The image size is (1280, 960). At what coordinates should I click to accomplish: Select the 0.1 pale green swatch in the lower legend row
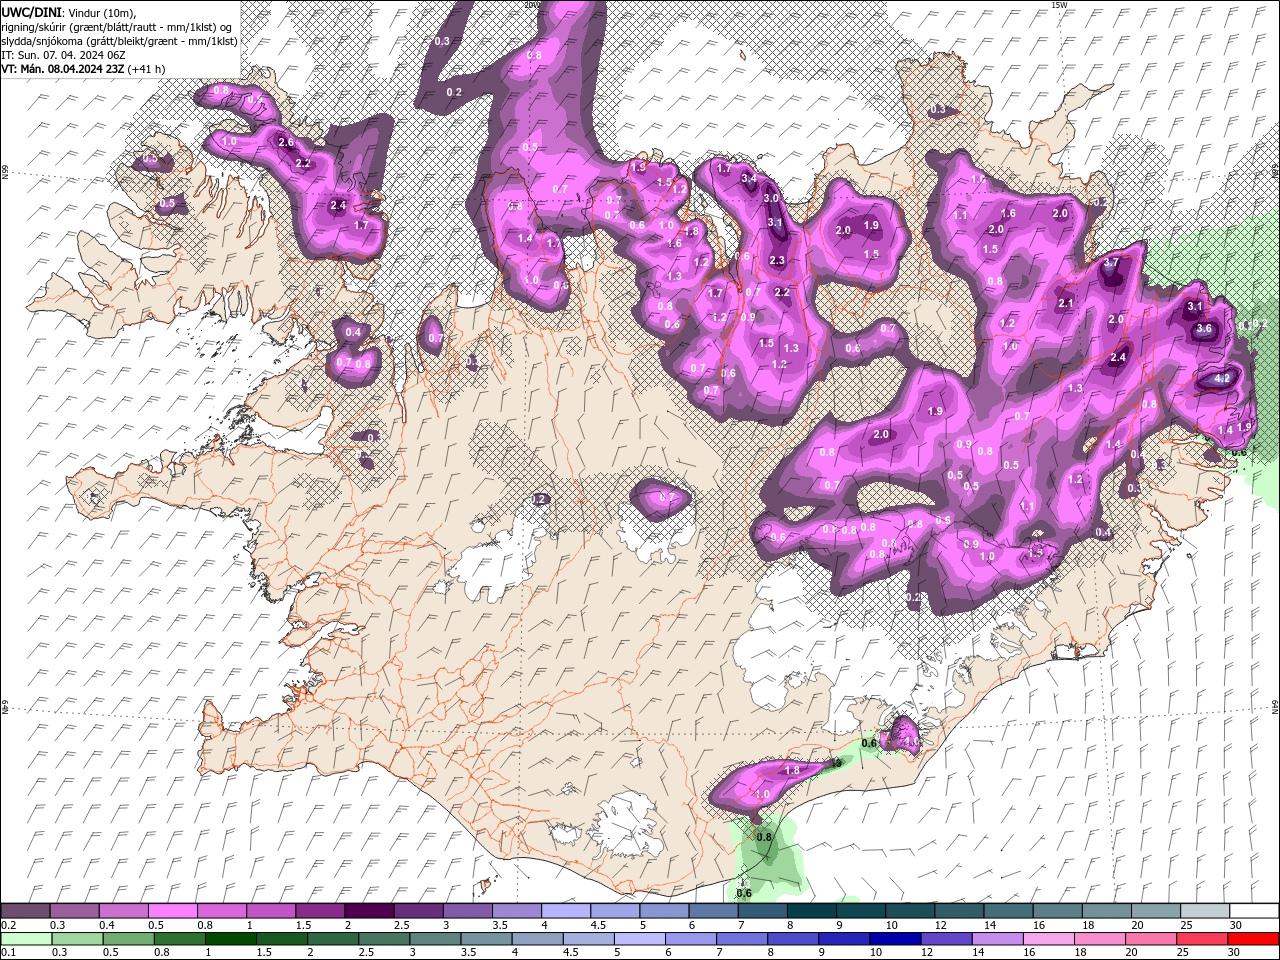click(x=26, y=939)
